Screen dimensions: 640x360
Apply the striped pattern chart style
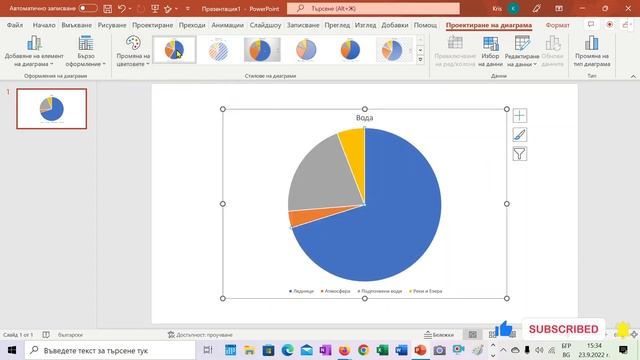pos(218,50)
